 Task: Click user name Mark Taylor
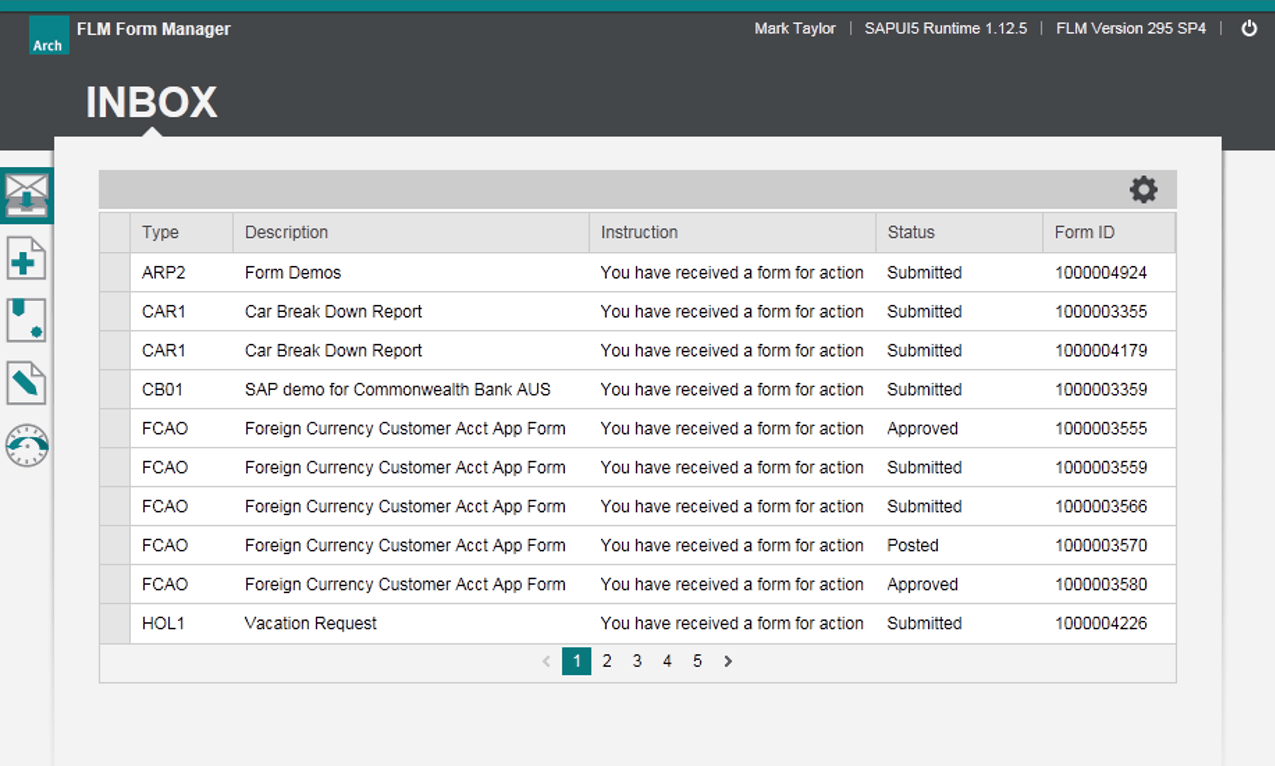(795, 28)
